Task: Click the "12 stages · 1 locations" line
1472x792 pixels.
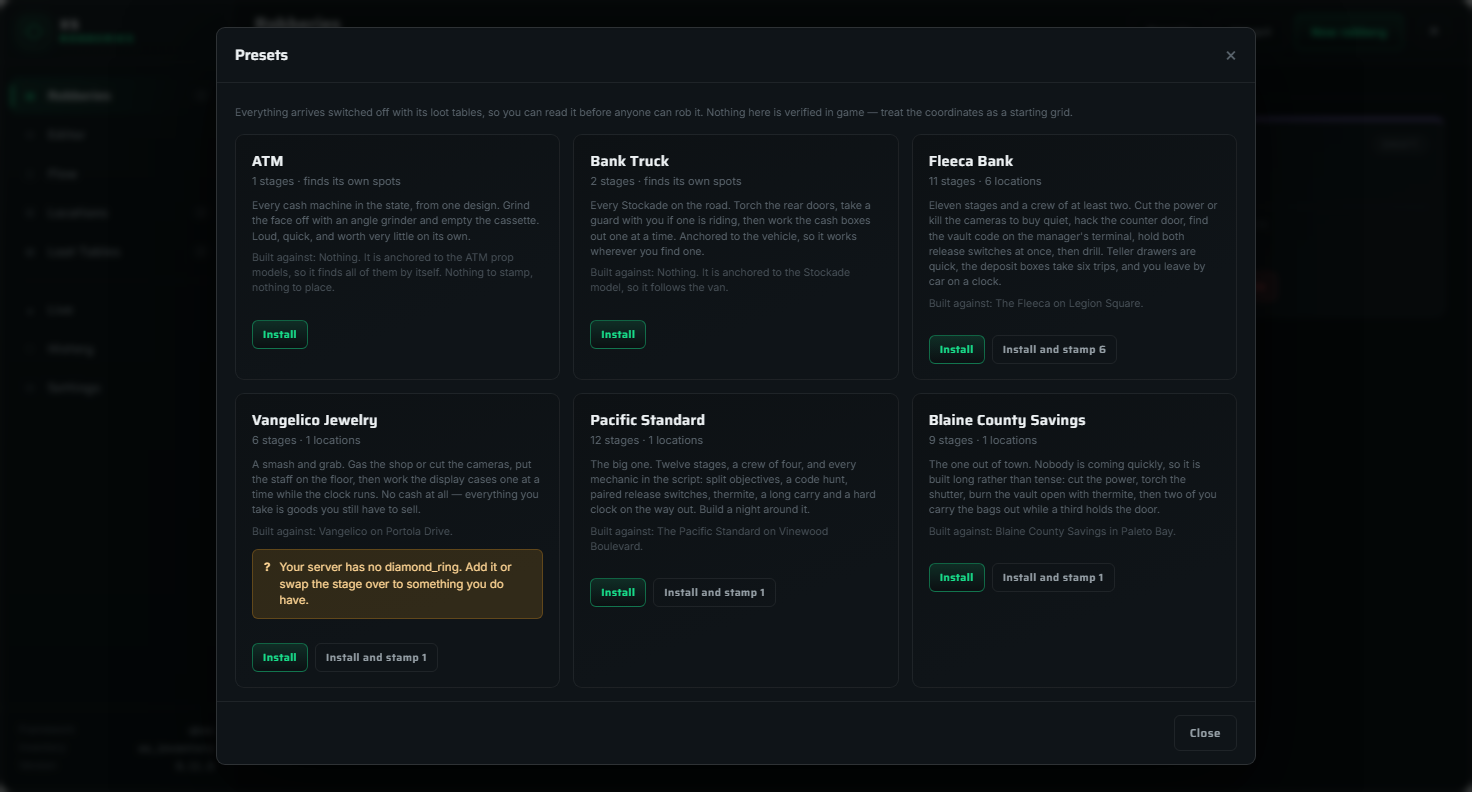Action: (x=646, y=440)
